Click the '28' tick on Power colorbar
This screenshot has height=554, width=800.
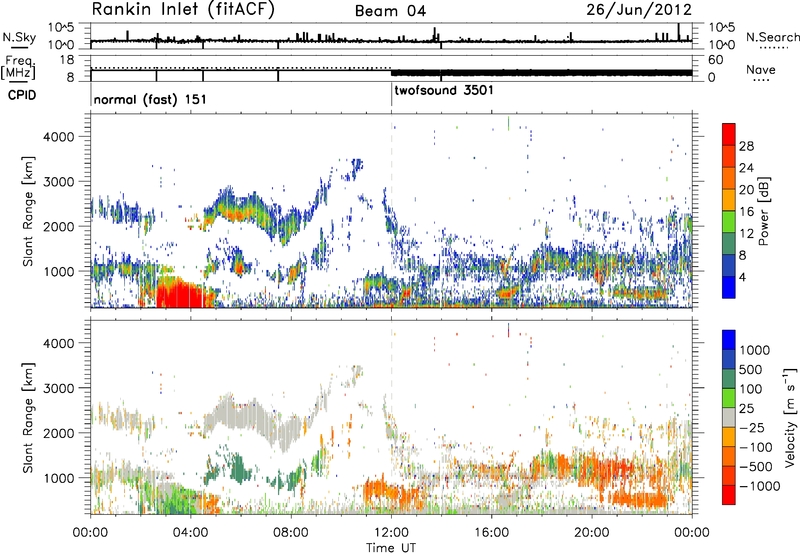(746, 146)
